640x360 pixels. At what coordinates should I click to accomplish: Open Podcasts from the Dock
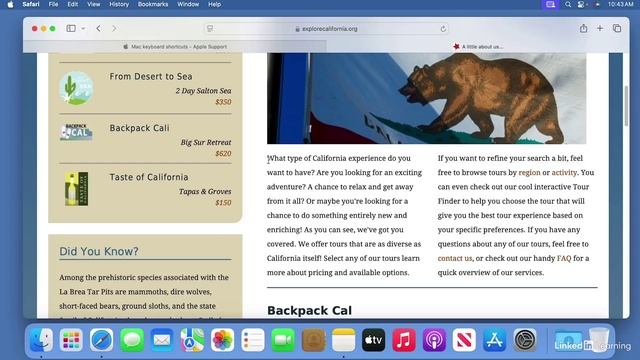tap(434, 340)
